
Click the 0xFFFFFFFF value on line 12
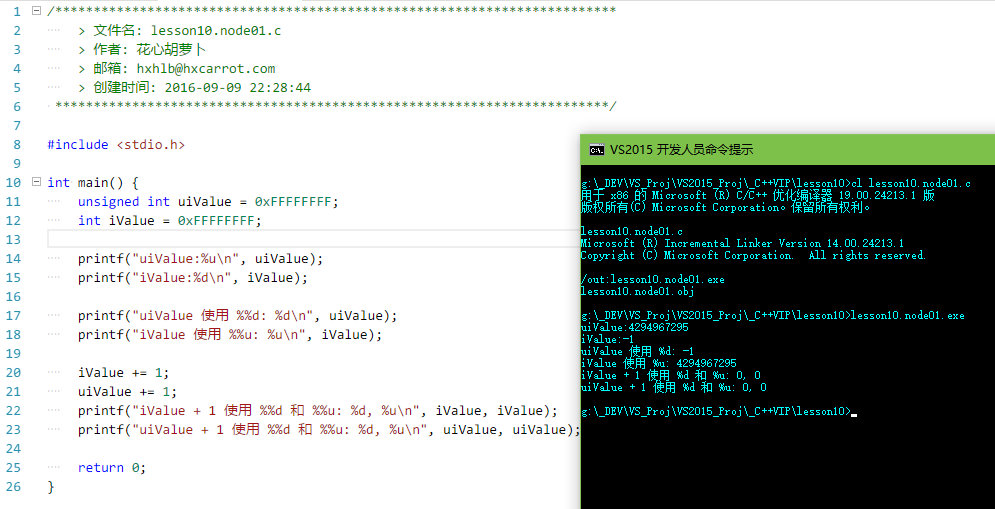tap(219, 221)
